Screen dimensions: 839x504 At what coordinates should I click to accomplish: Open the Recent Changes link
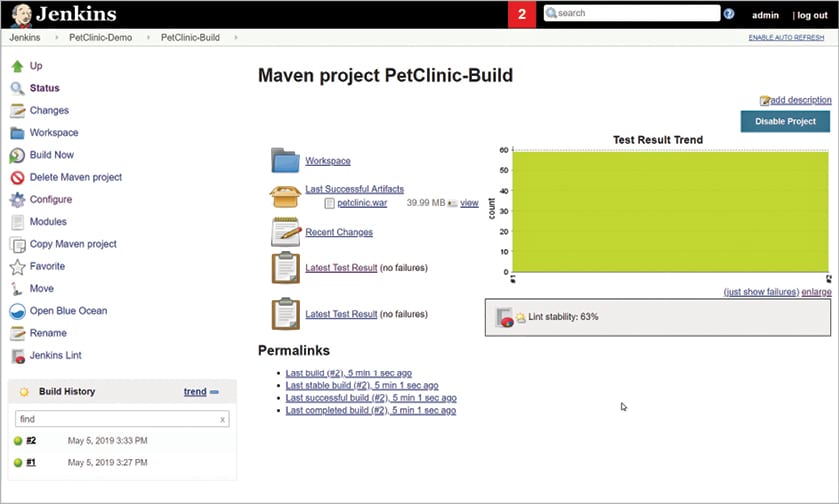(339, 232)
